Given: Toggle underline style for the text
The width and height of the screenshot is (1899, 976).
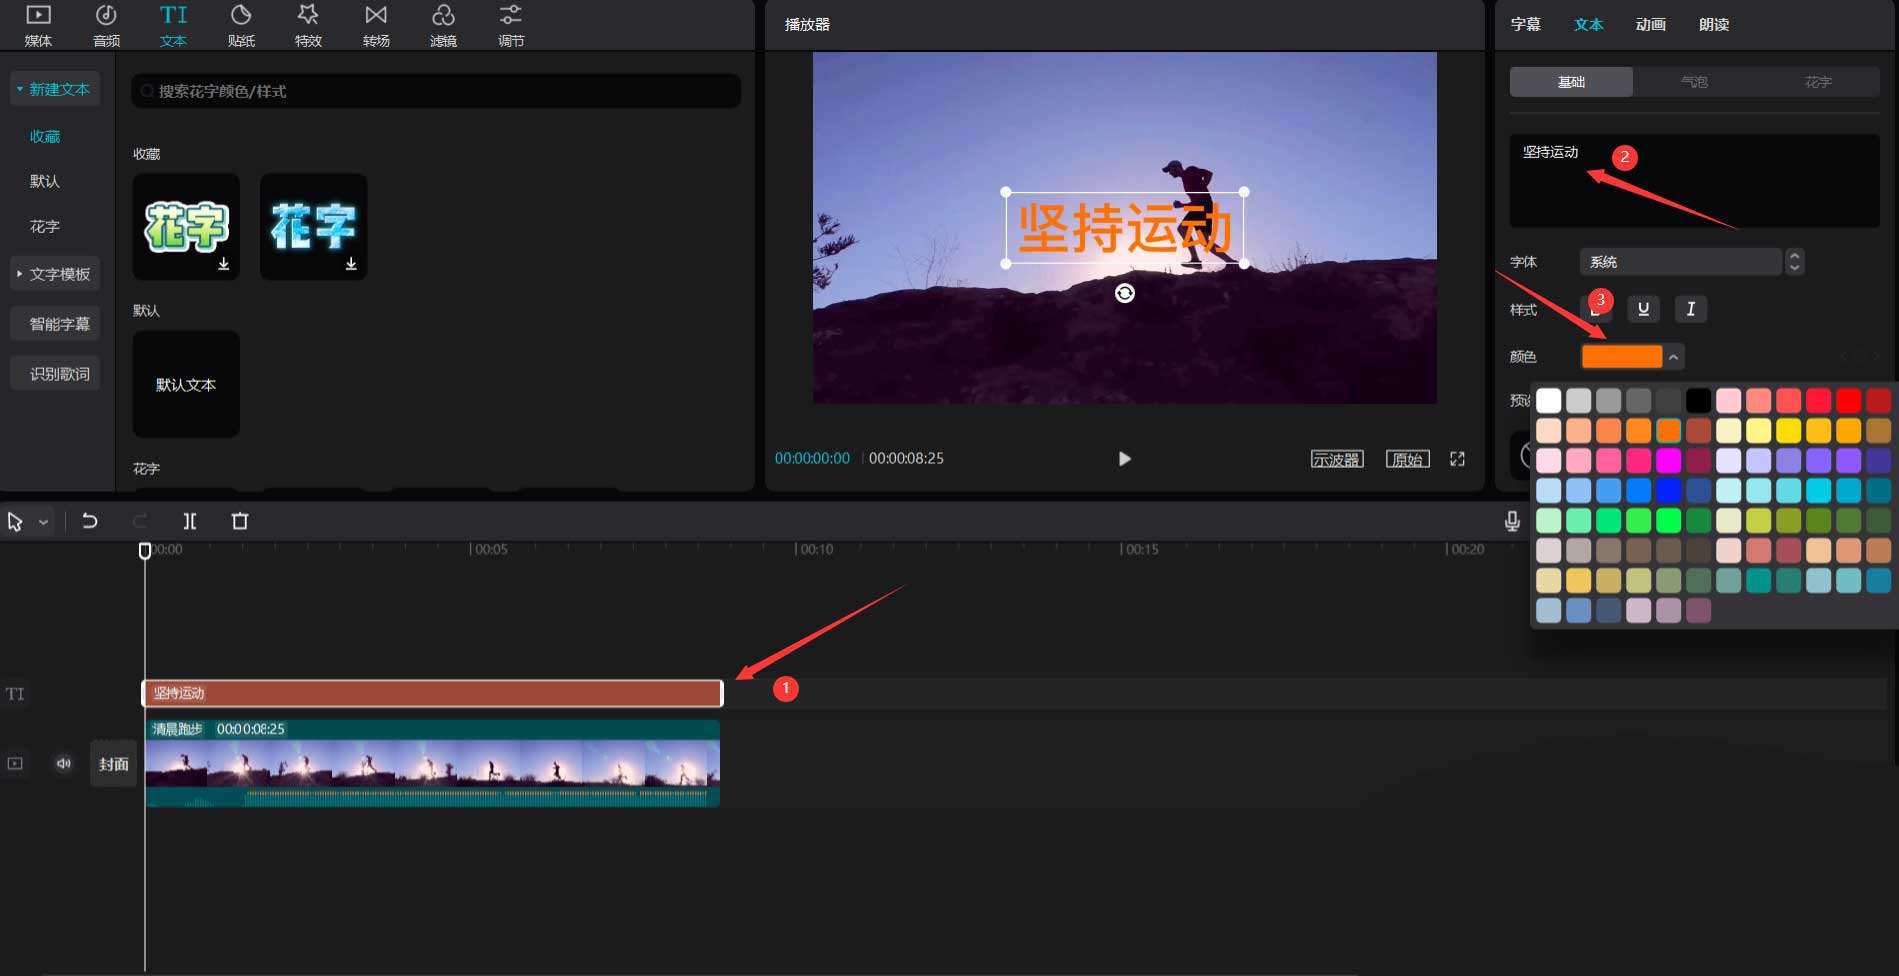Looking at the screenshot, I should tap(1642, 309).
